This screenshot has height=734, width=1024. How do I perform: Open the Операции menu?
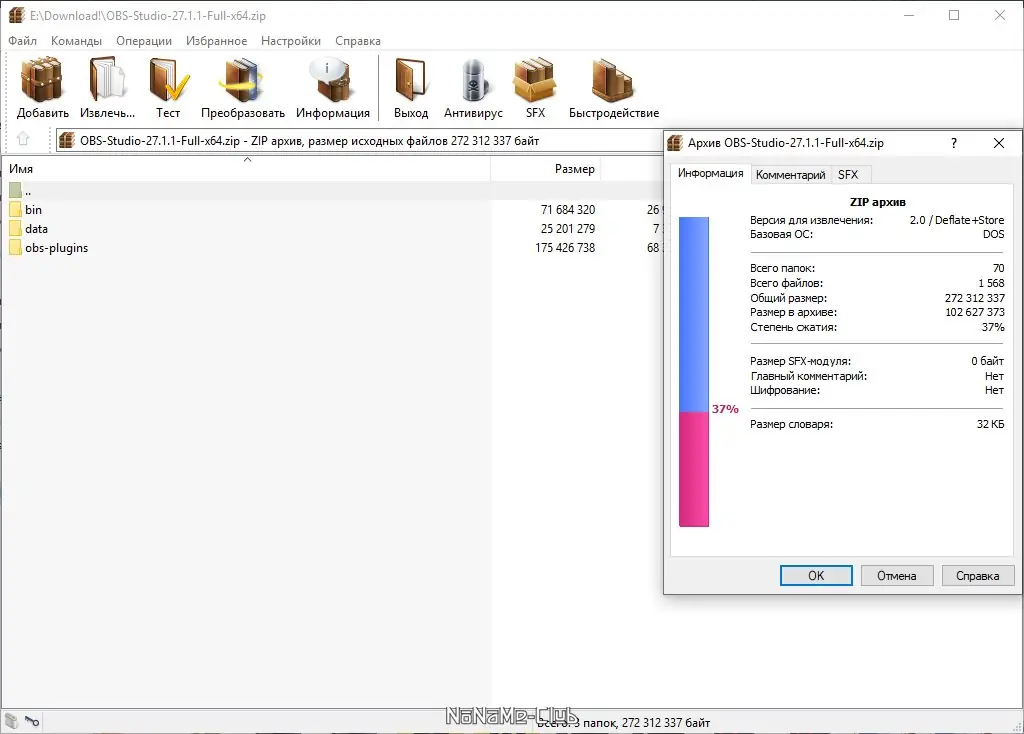coord(144,40)
